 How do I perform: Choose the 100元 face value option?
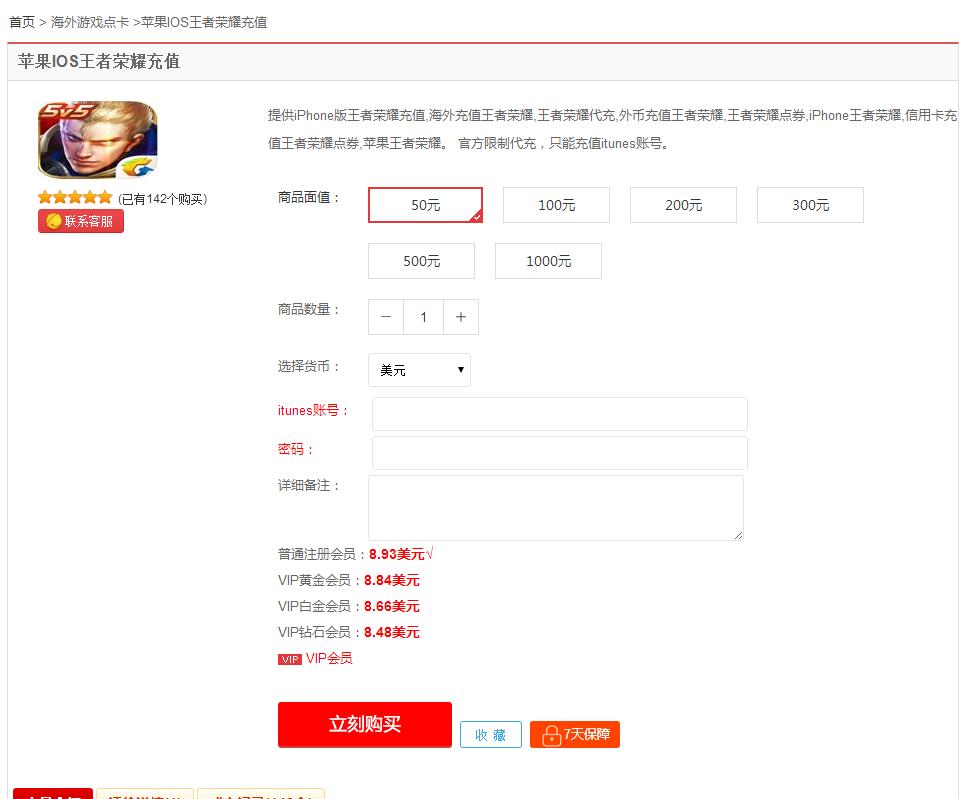(556, 205)
